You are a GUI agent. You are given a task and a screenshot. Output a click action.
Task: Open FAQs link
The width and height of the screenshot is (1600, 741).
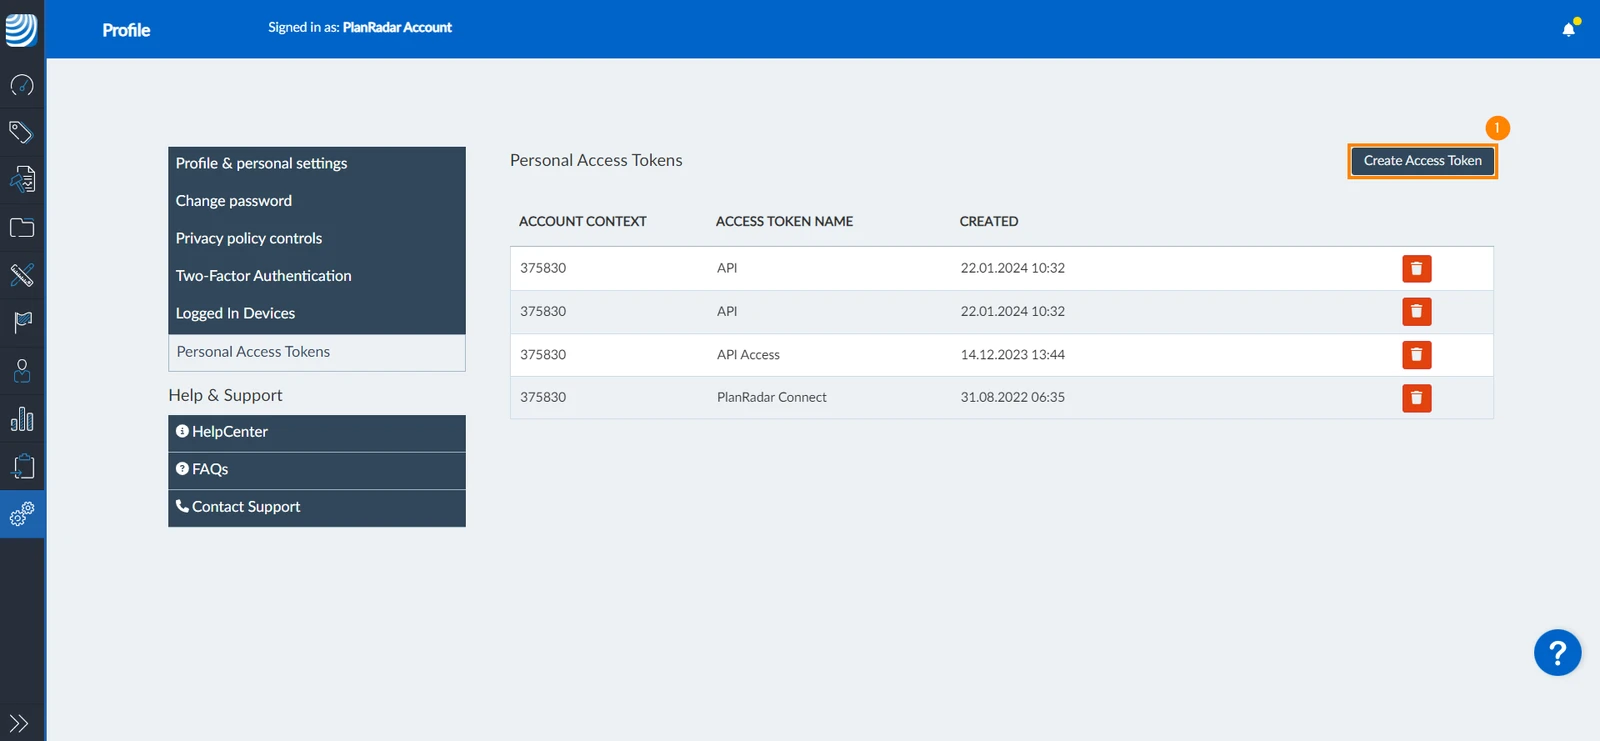(317, 470)
